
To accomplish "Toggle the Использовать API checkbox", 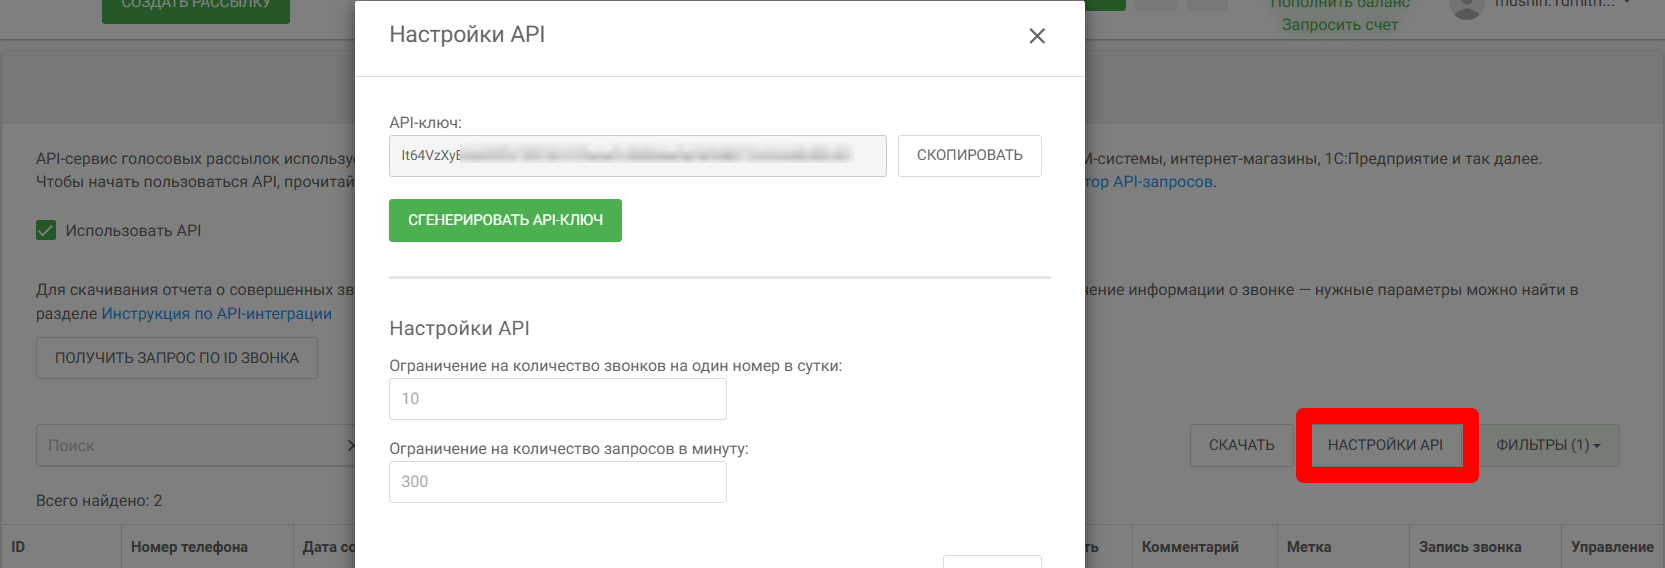I will 46,231.
